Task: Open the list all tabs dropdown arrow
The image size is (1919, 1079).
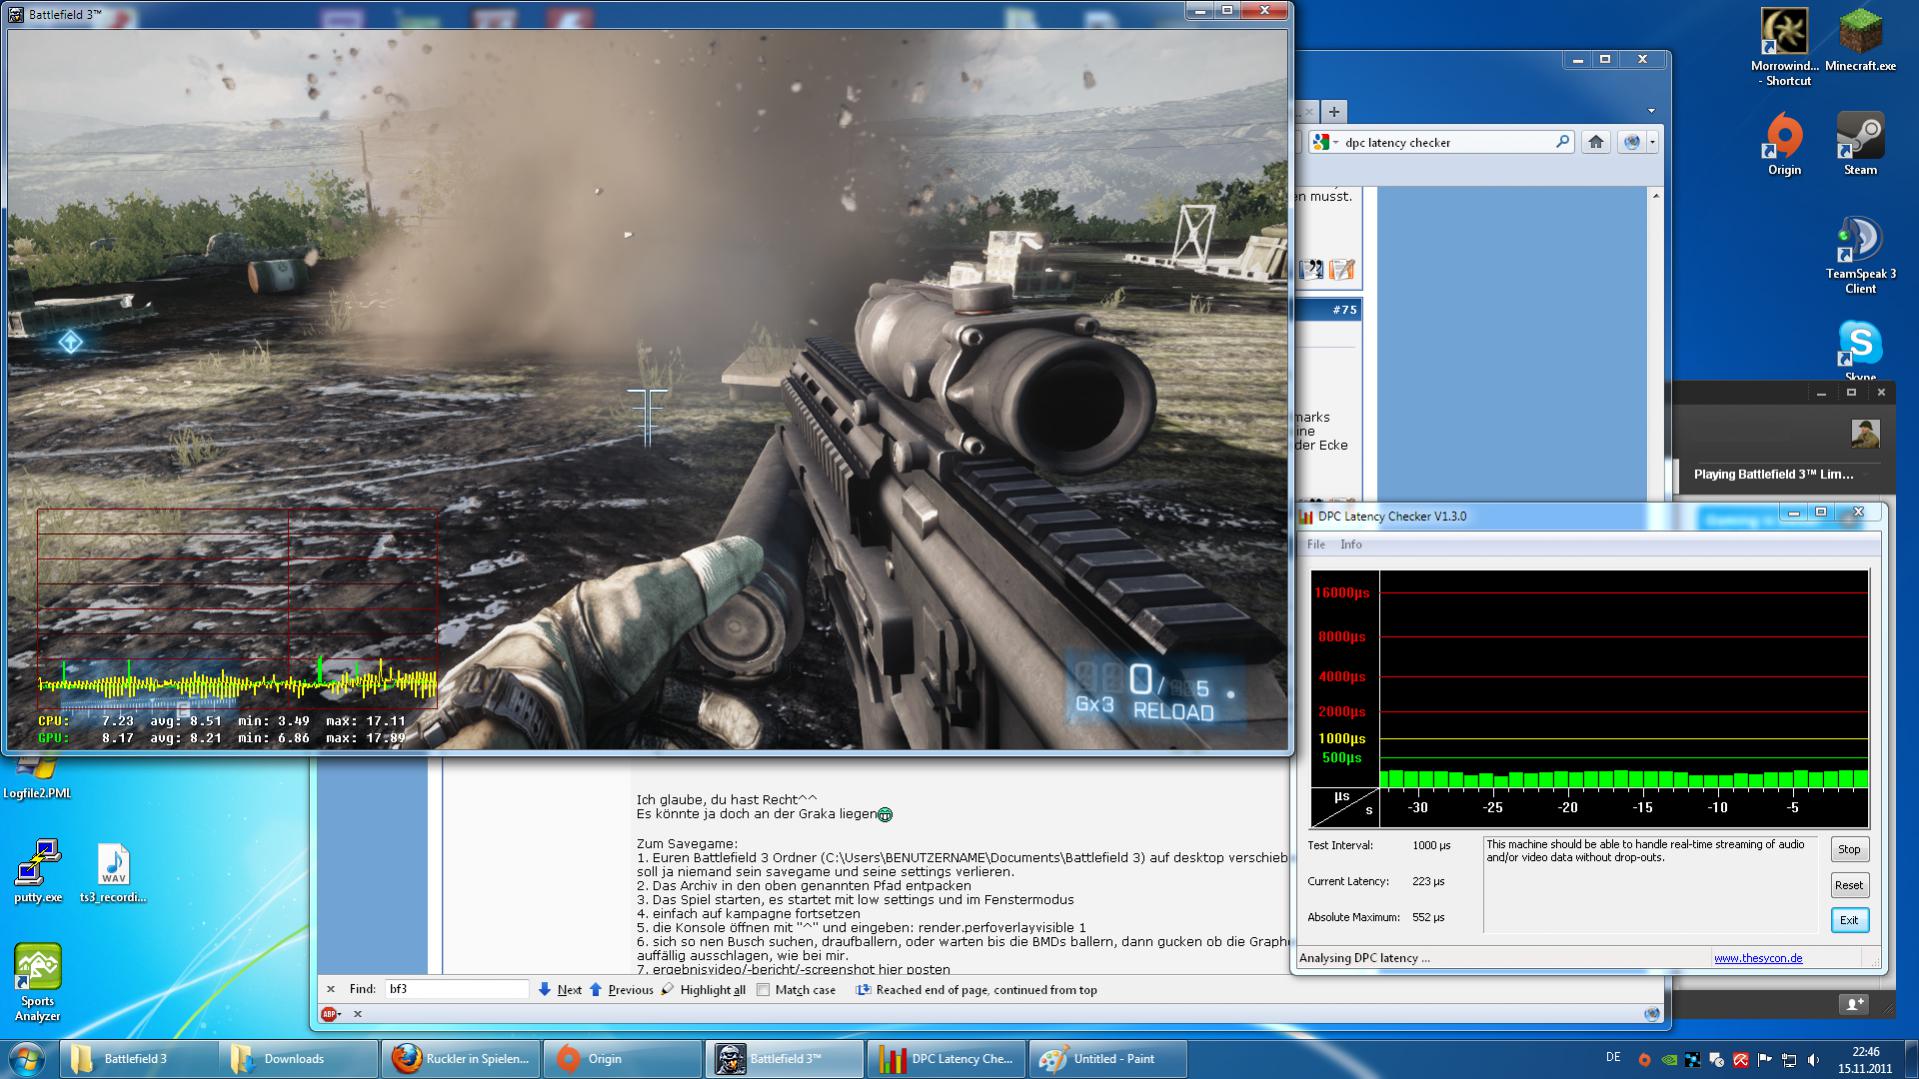Action: click(1651, 111)
